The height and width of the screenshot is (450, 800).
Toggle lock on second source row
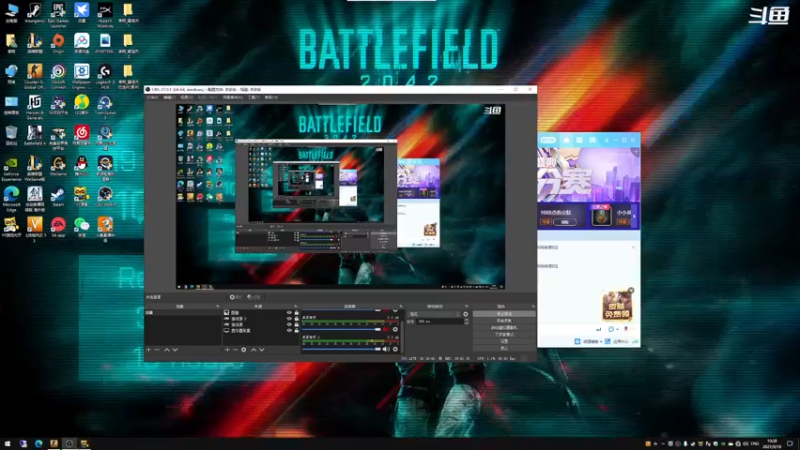pos(296,318)
